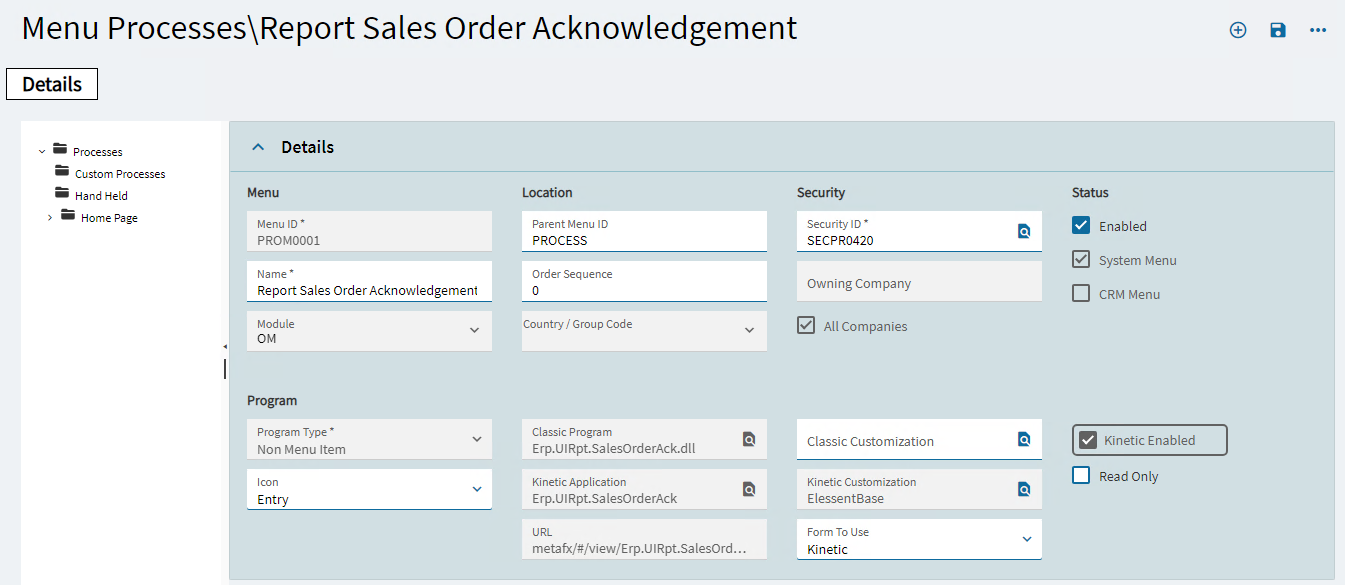Click the save disk icon
This screenshot has height=585, width=1345.
click(1278, 30)
